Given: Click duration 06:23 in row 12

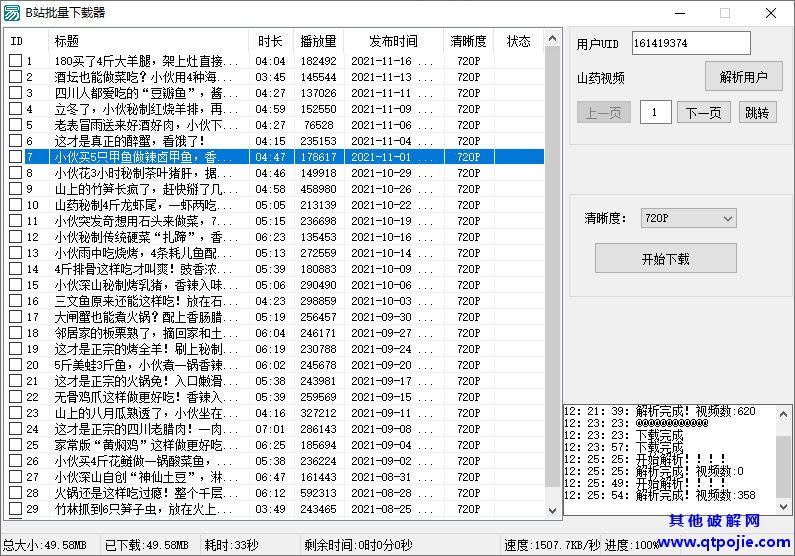Looking at the screenshot, I should 270,237.
